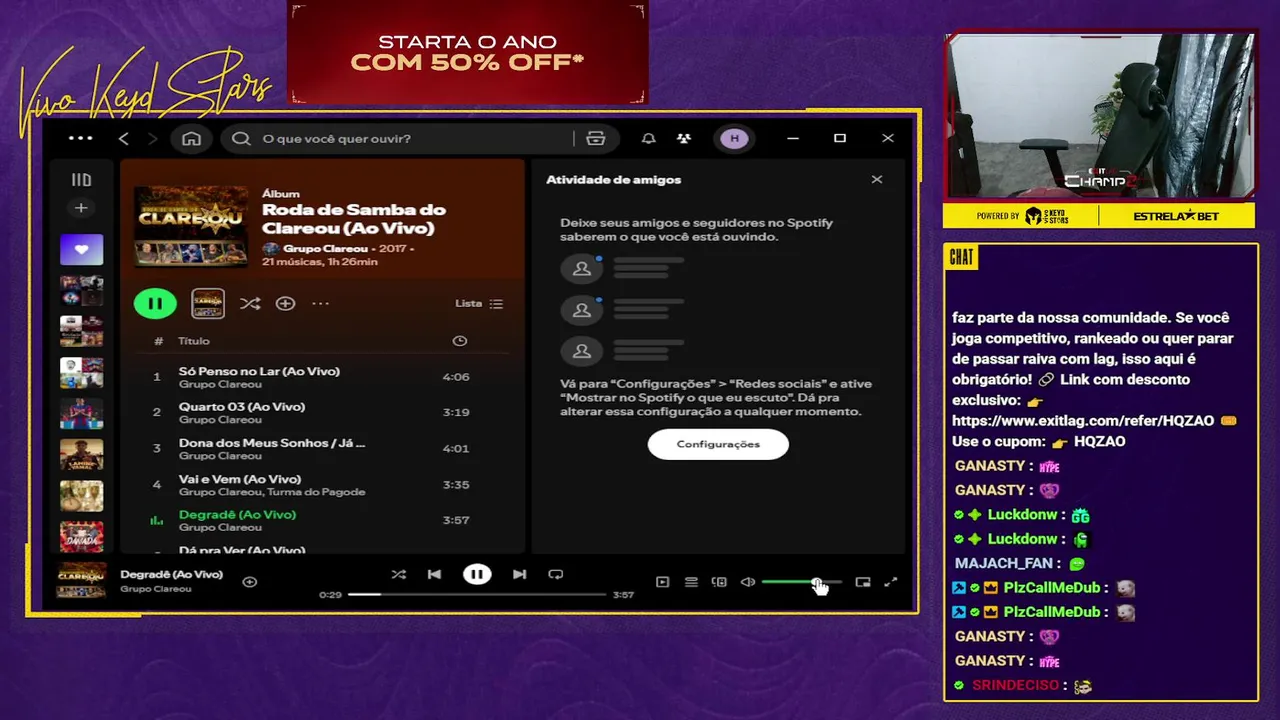Add album to library with plus-circle
Screen dimensions: 1280x720
[285, 303]
